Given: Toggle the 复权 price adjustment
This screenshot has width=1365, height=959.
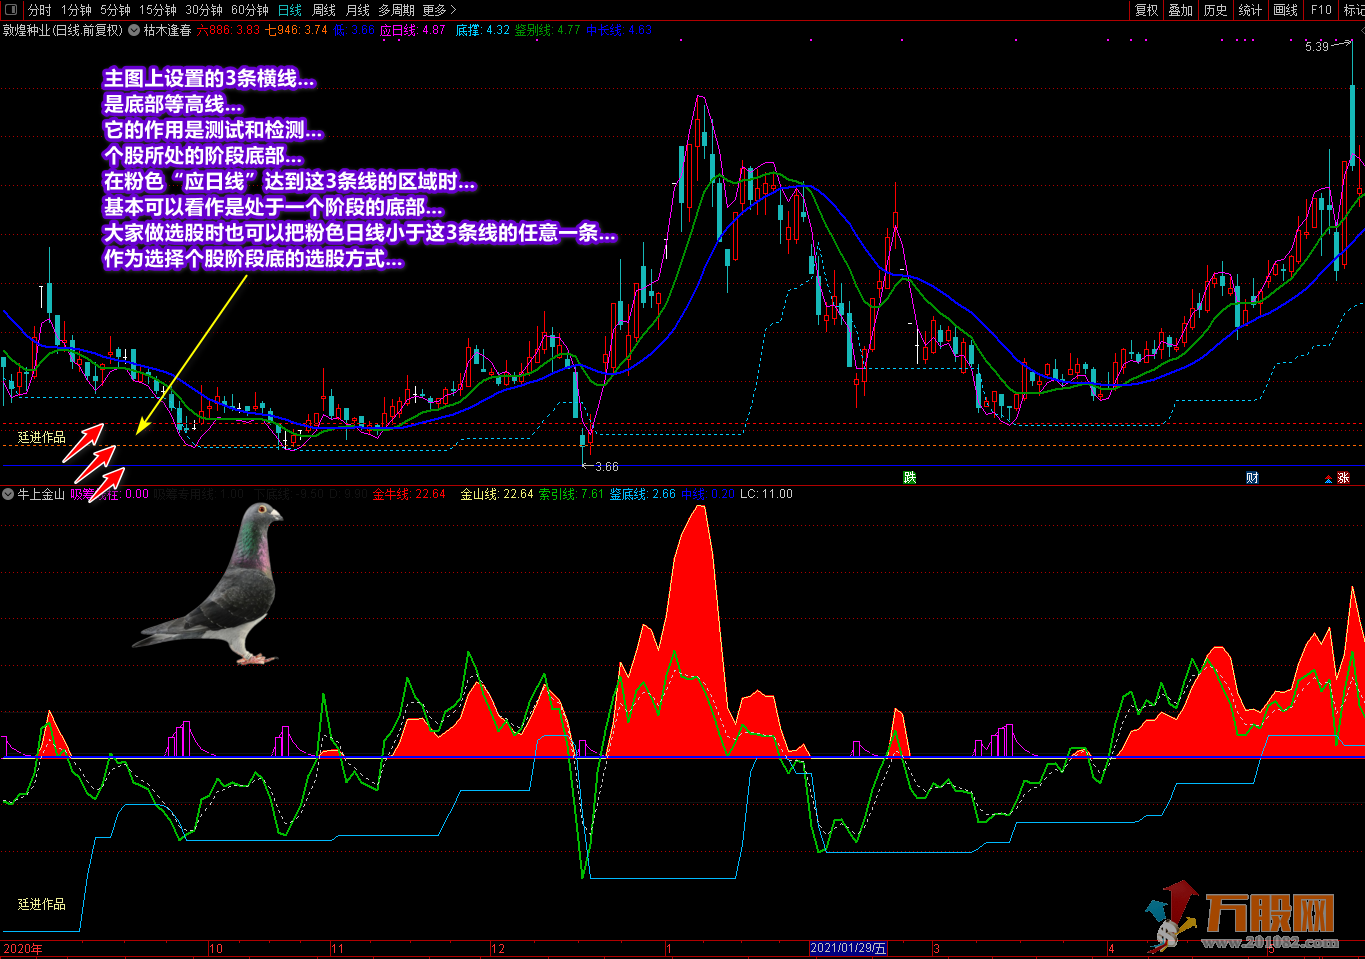Looking at the screenshot, I should click(1146, 10).
